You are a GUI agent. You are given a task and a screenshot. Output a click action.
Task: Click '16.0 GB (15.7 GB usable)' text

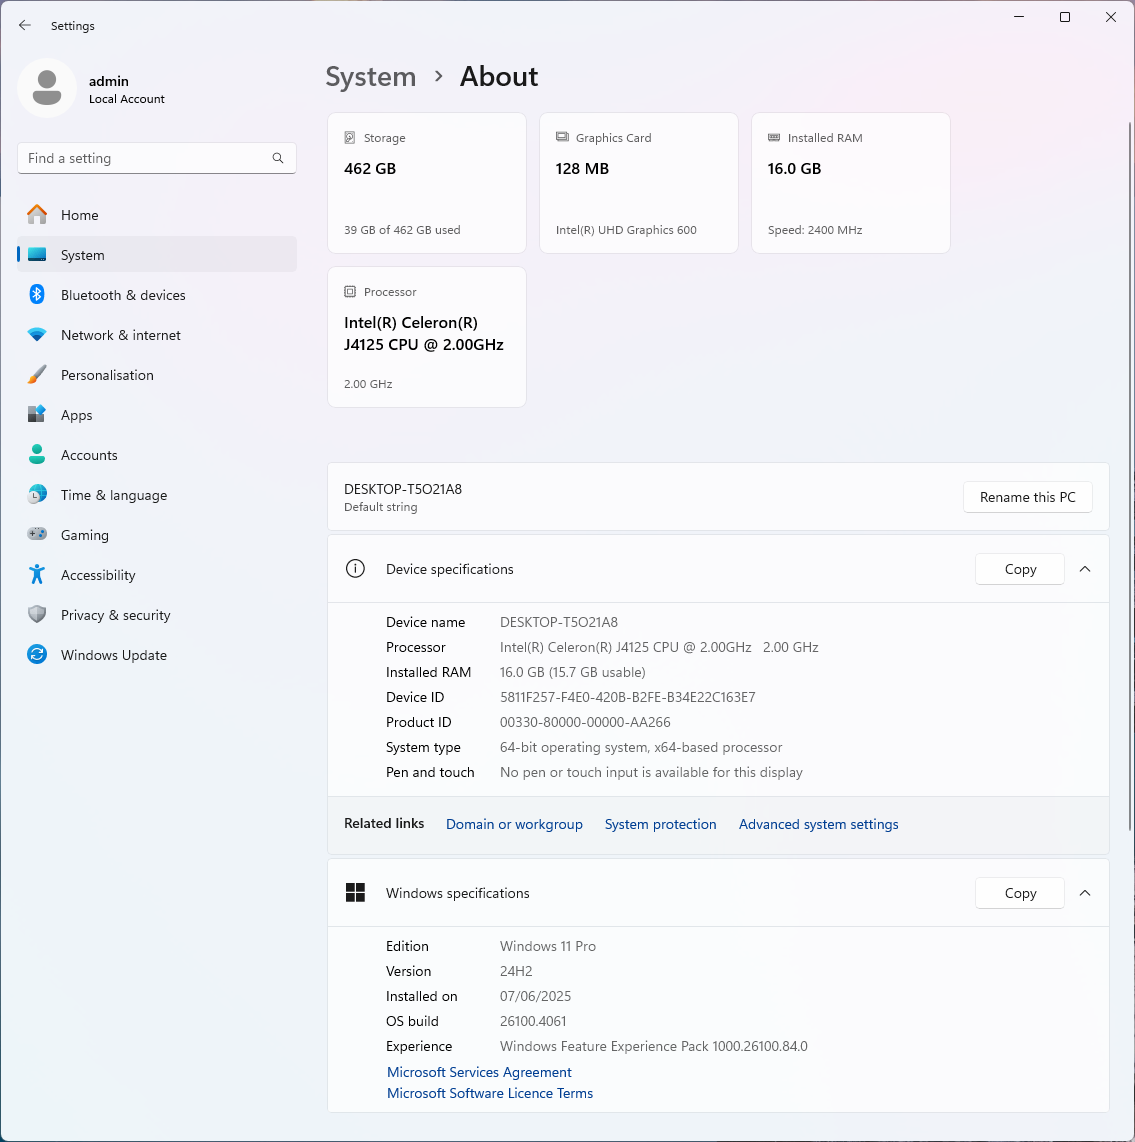tap(573, 672)
